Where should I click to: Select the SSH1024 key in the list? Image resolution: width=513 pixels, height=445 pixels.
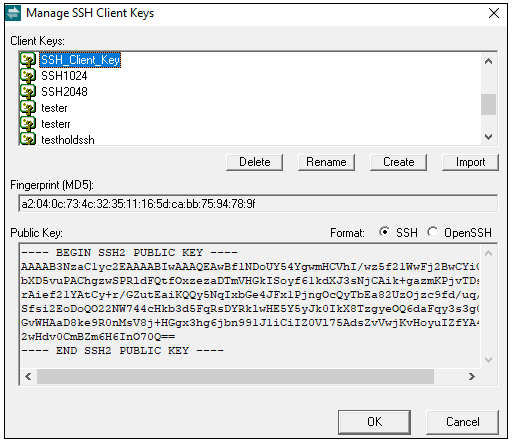tap(64, 76)
